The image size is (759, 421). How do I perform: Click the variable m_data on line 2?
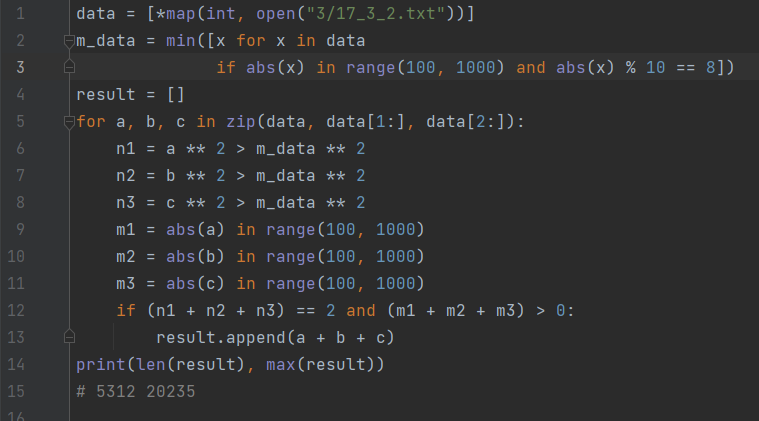(106, 41)
